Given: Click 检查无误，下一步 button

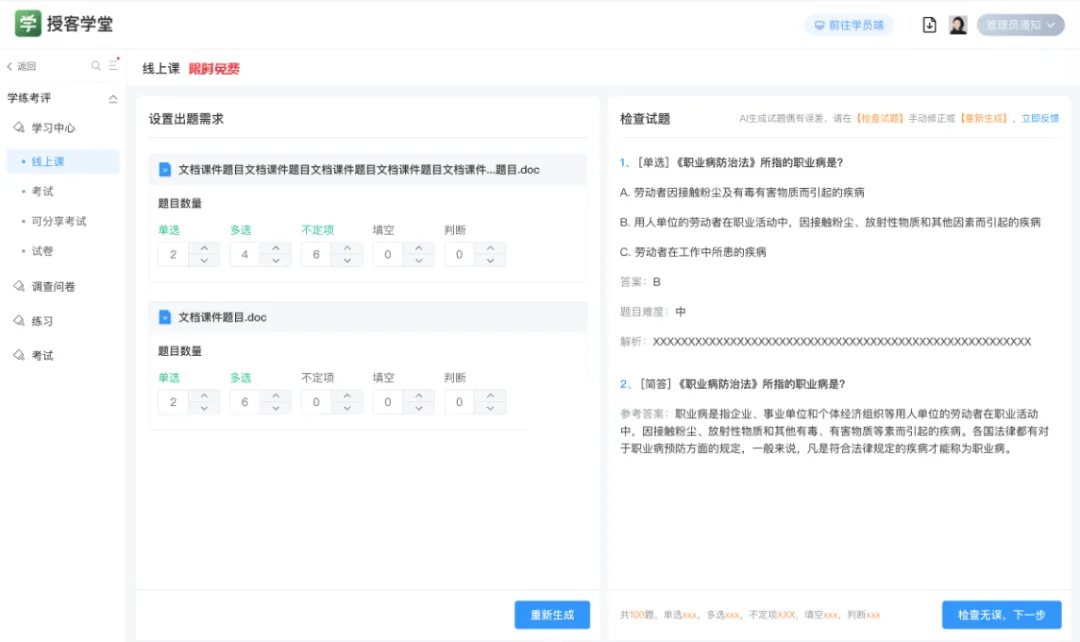Looking at the screenshot, I should pos(1001,615).
